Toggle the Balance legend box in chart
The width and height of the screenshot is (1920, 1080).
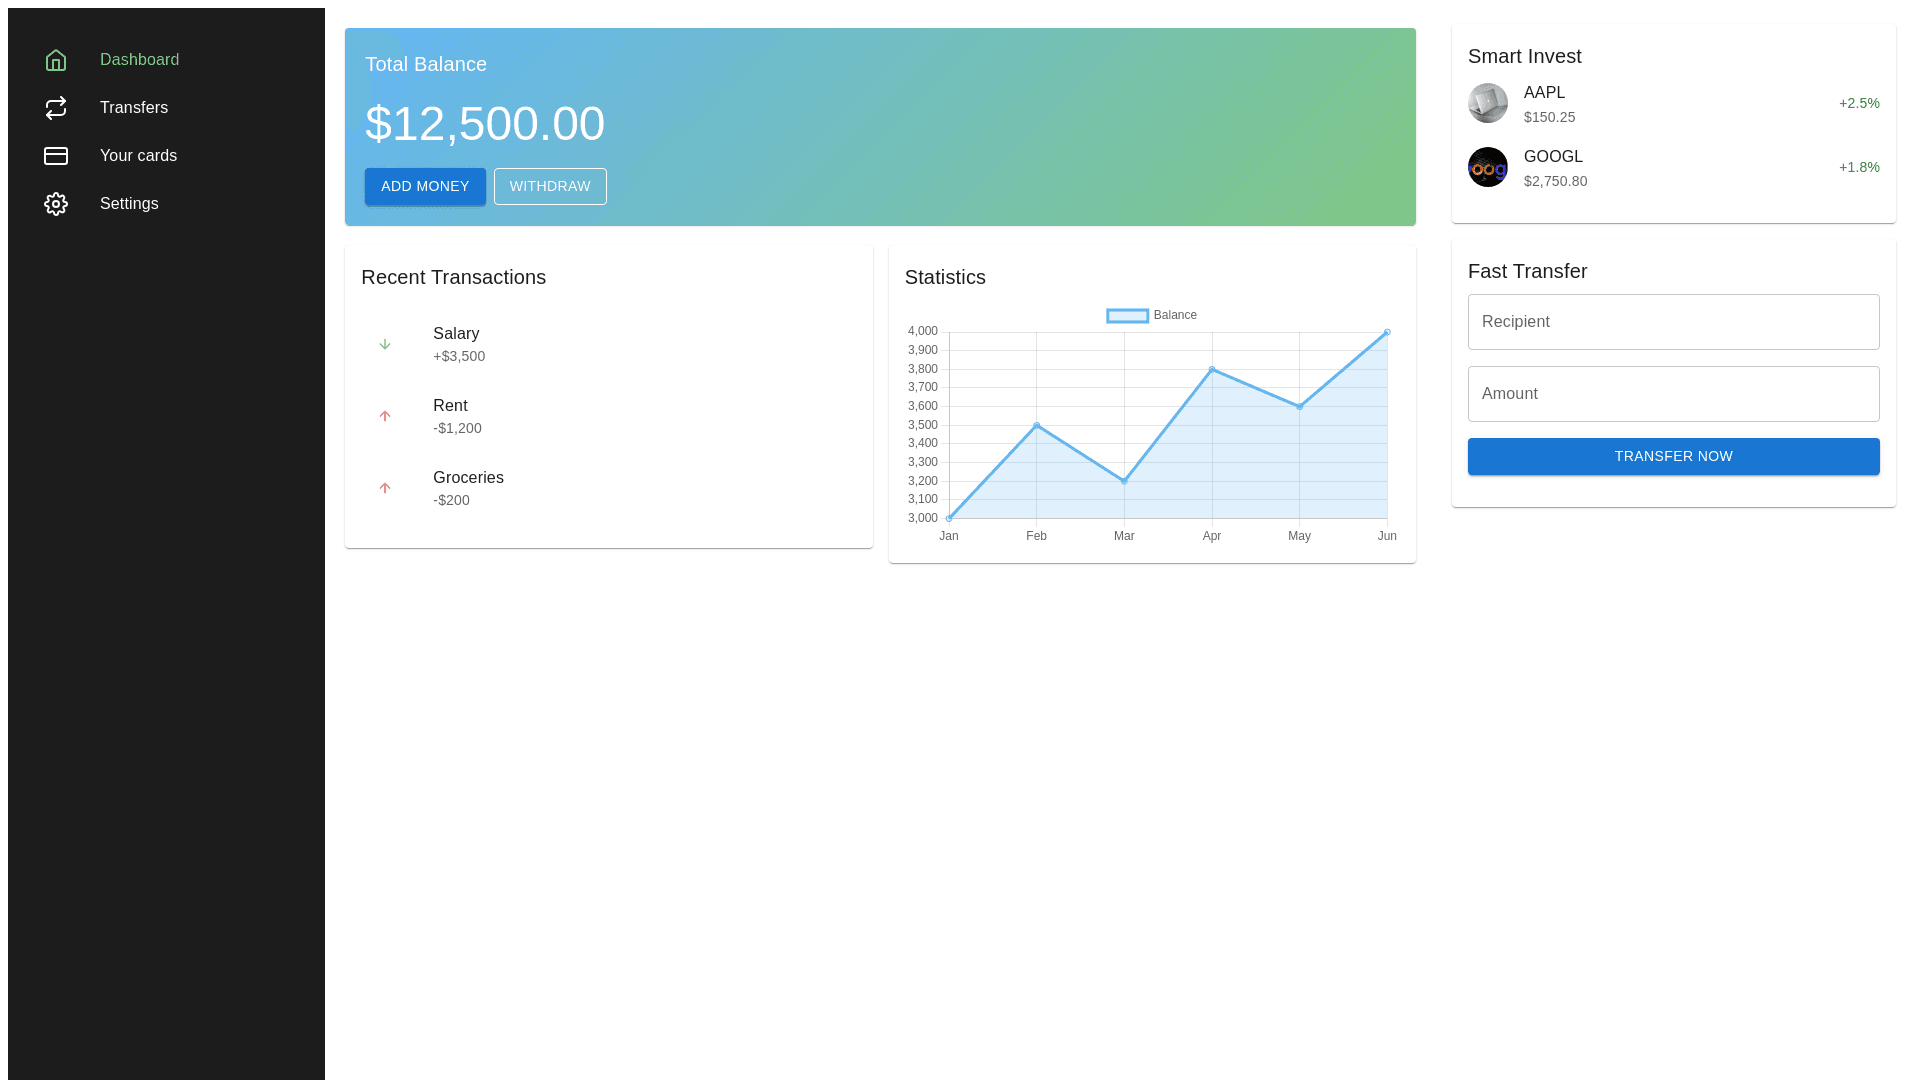coord(1127,316)
